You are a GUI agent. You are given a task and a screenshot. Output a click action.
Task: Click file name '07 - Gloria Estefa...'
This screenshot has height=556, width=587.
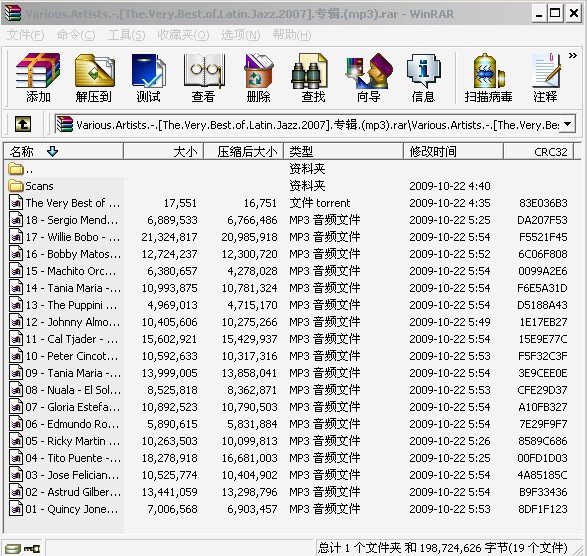(x=73, y=407)
